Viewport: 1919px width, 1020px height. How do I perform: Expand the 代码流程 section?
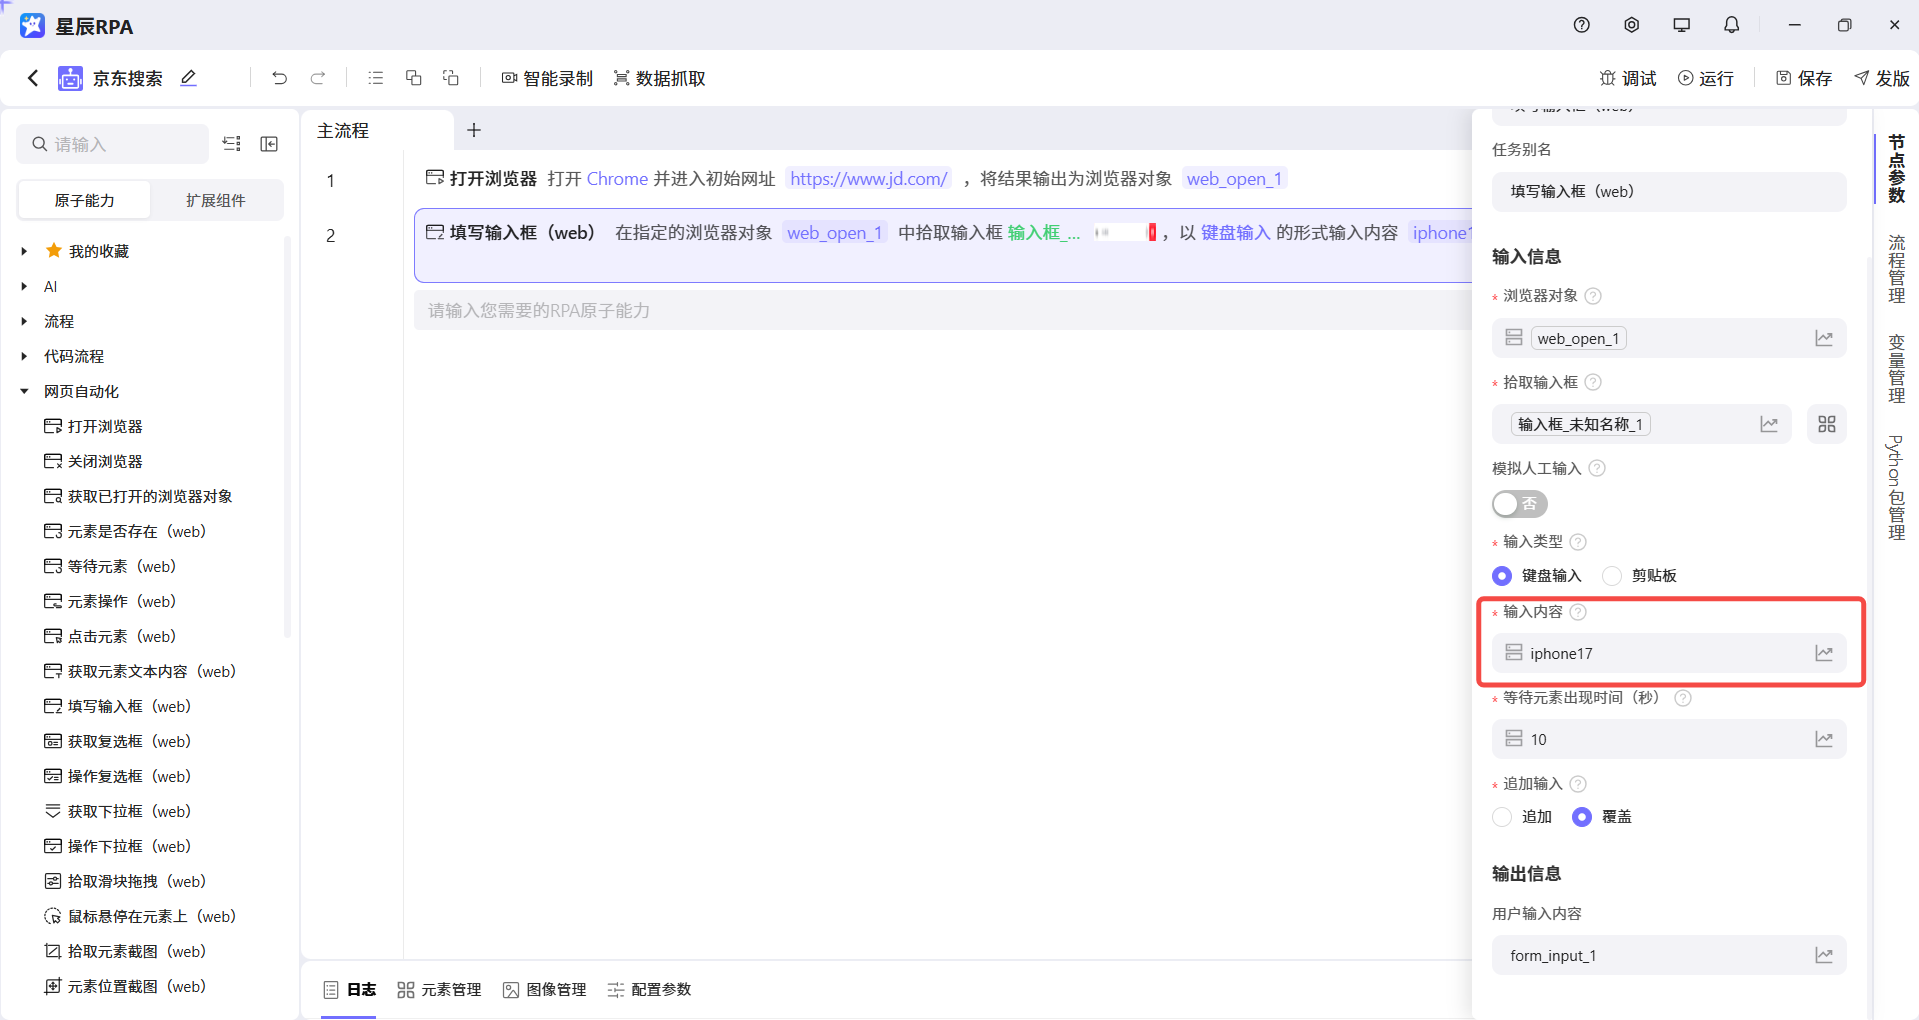coord(23,356)
